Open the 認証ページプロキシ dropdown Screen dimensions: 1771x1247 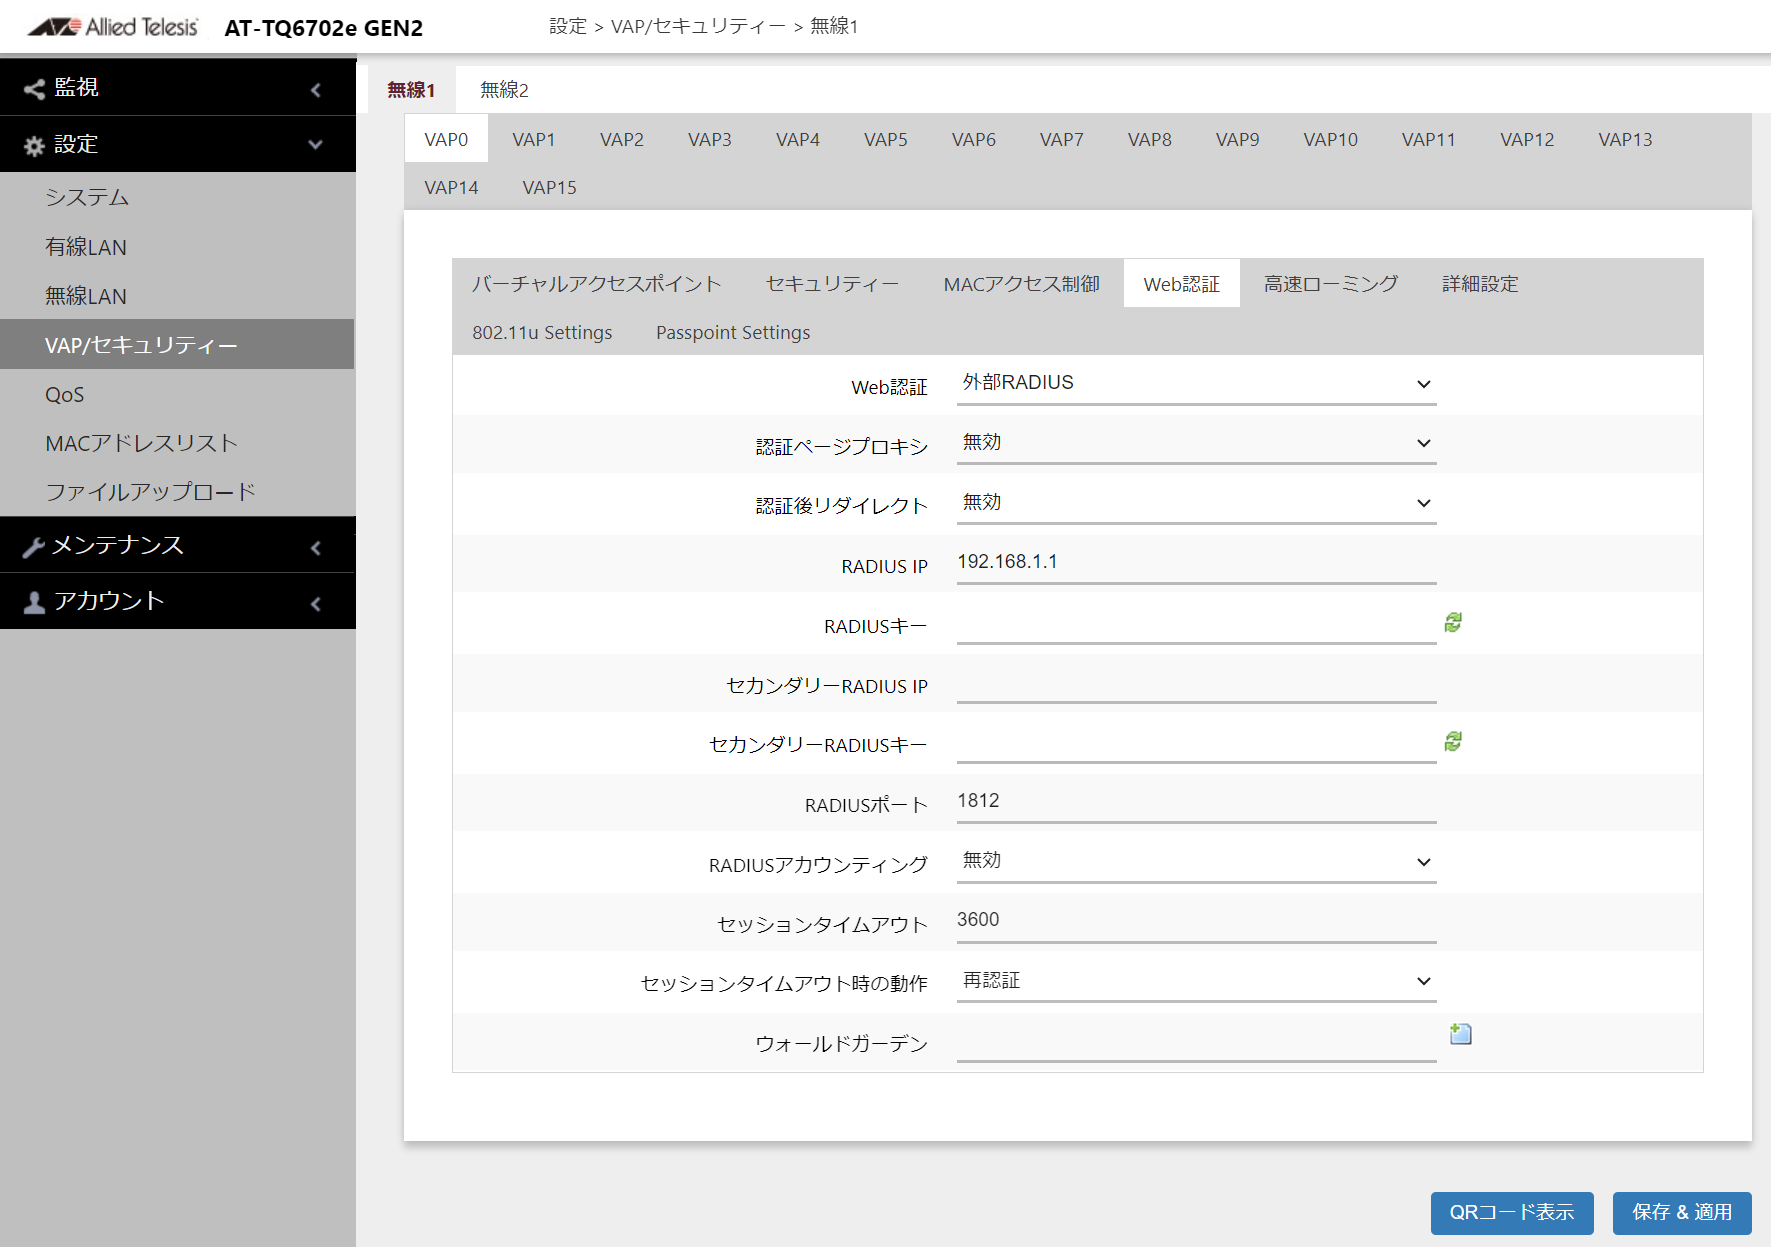[x=1196, y=443]
